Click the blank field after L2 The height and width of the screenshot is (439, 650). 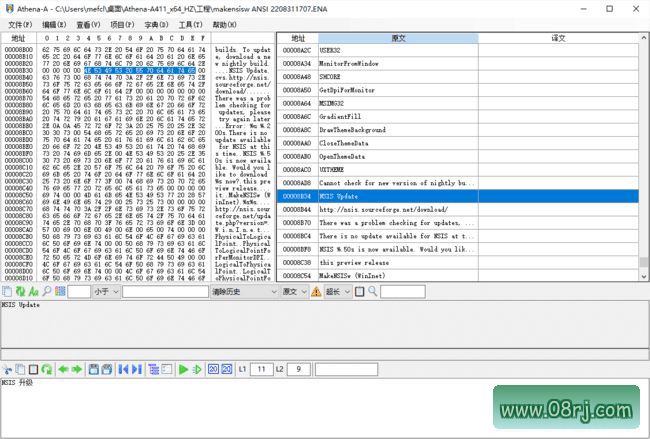click(347, 369)
